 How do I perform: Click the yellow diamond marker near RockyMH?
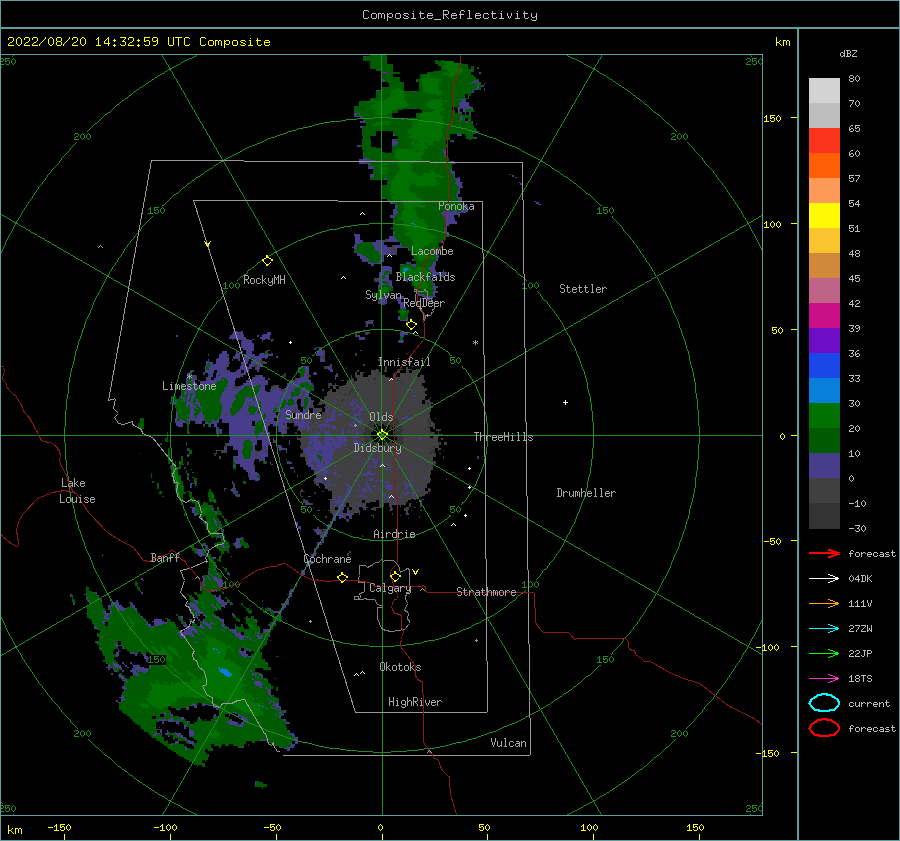tap(267, 261)
